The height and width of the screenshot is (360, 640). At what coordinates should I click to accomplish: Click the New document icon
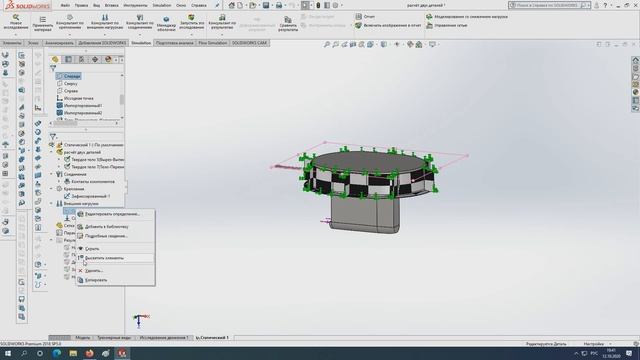pos(240,5)
